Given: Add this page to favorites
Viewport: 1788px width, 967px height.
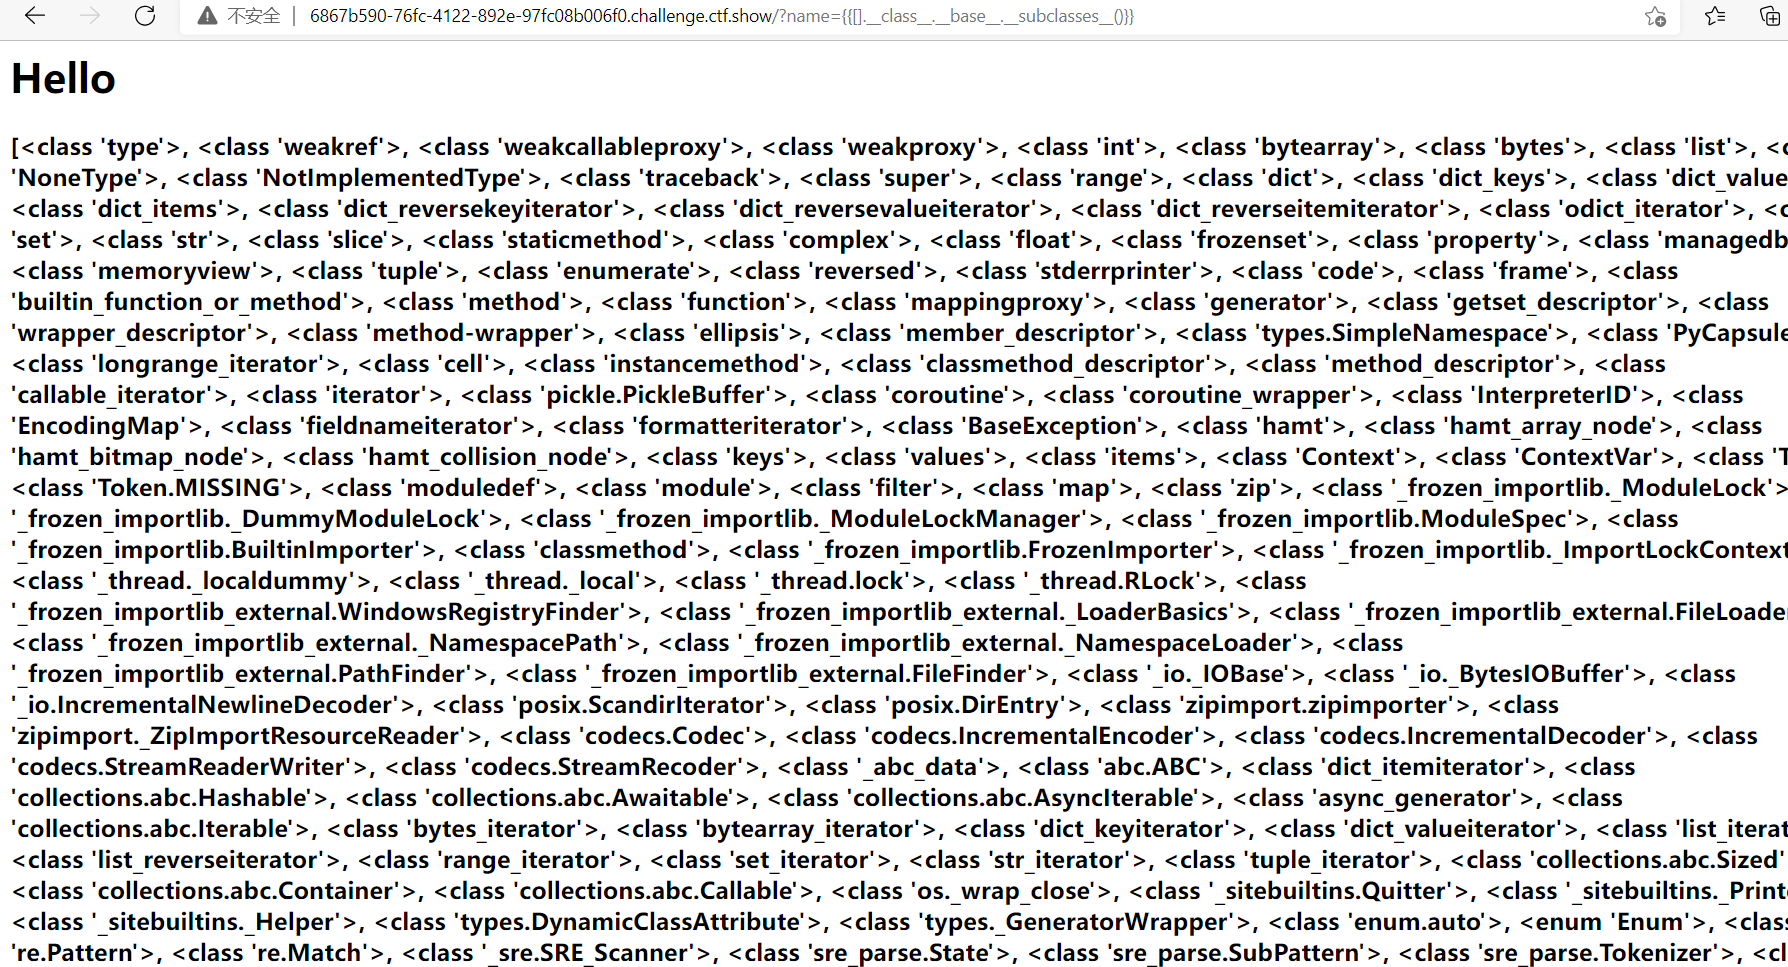Looking at the screenshot, I should click(1655, 16).
